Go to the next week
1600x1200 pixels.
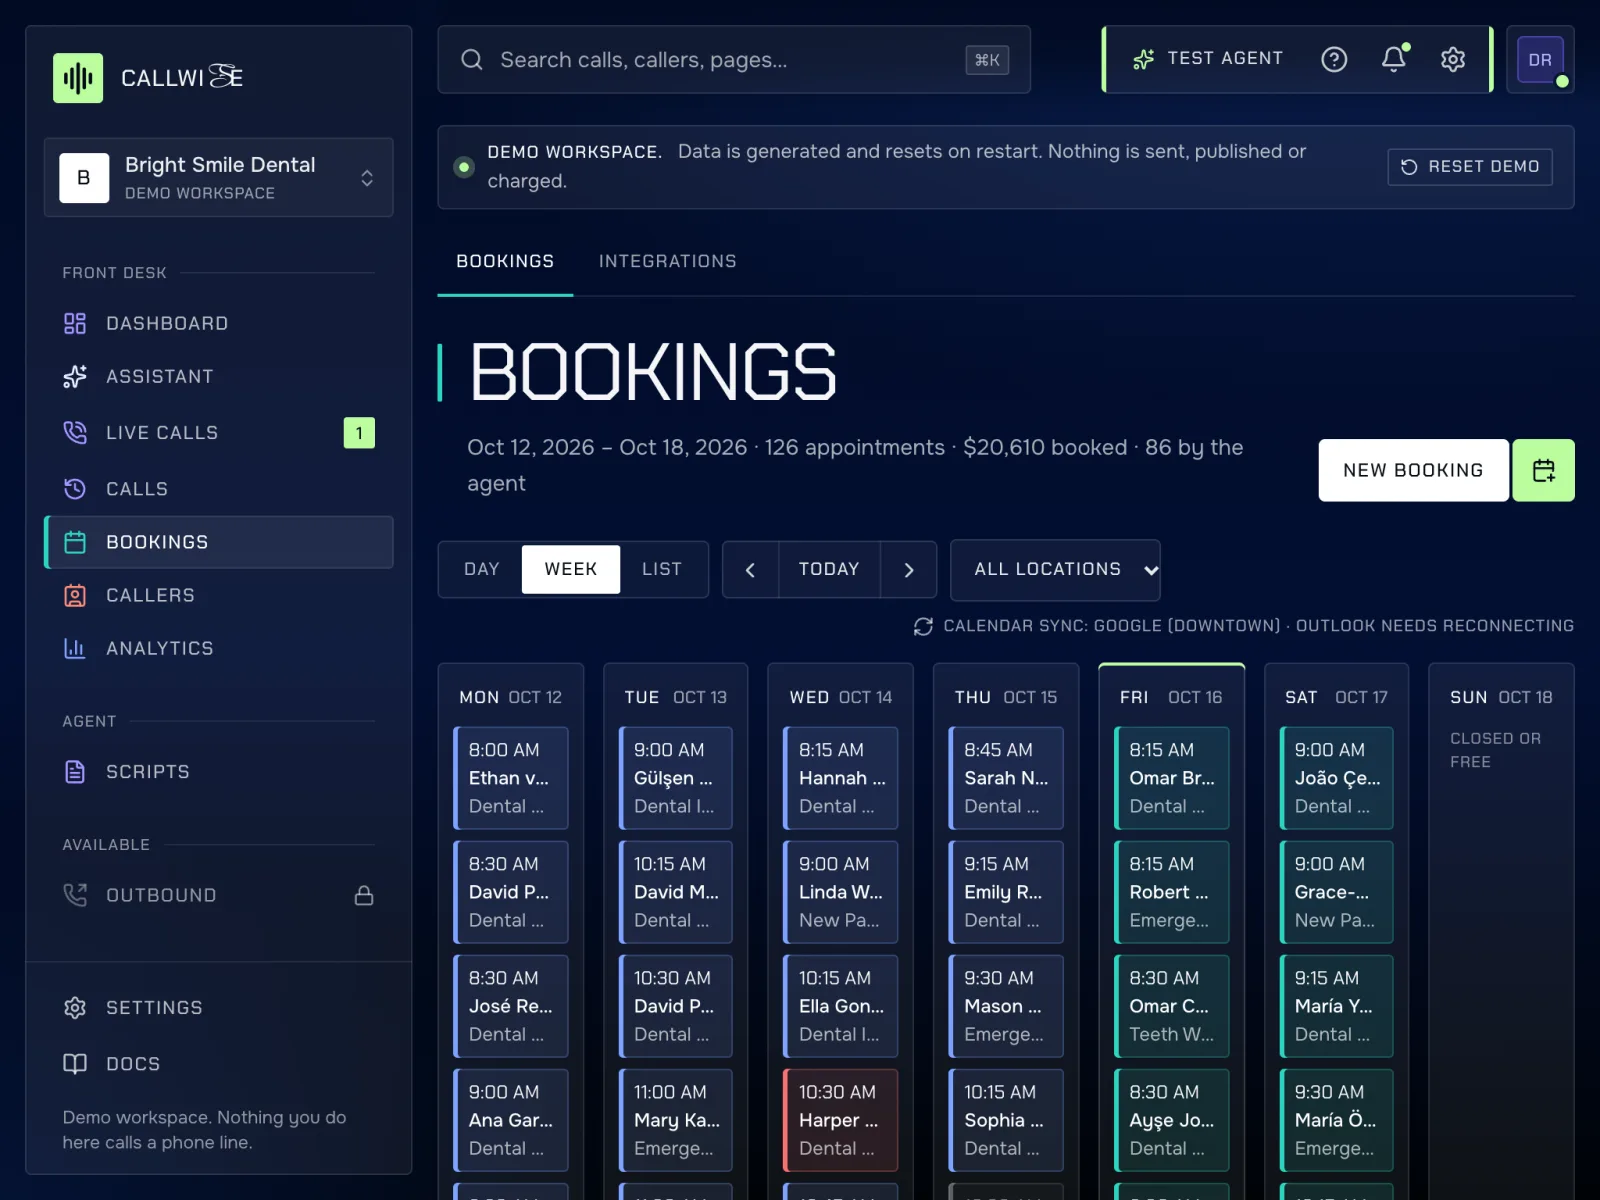pos(908,570)
